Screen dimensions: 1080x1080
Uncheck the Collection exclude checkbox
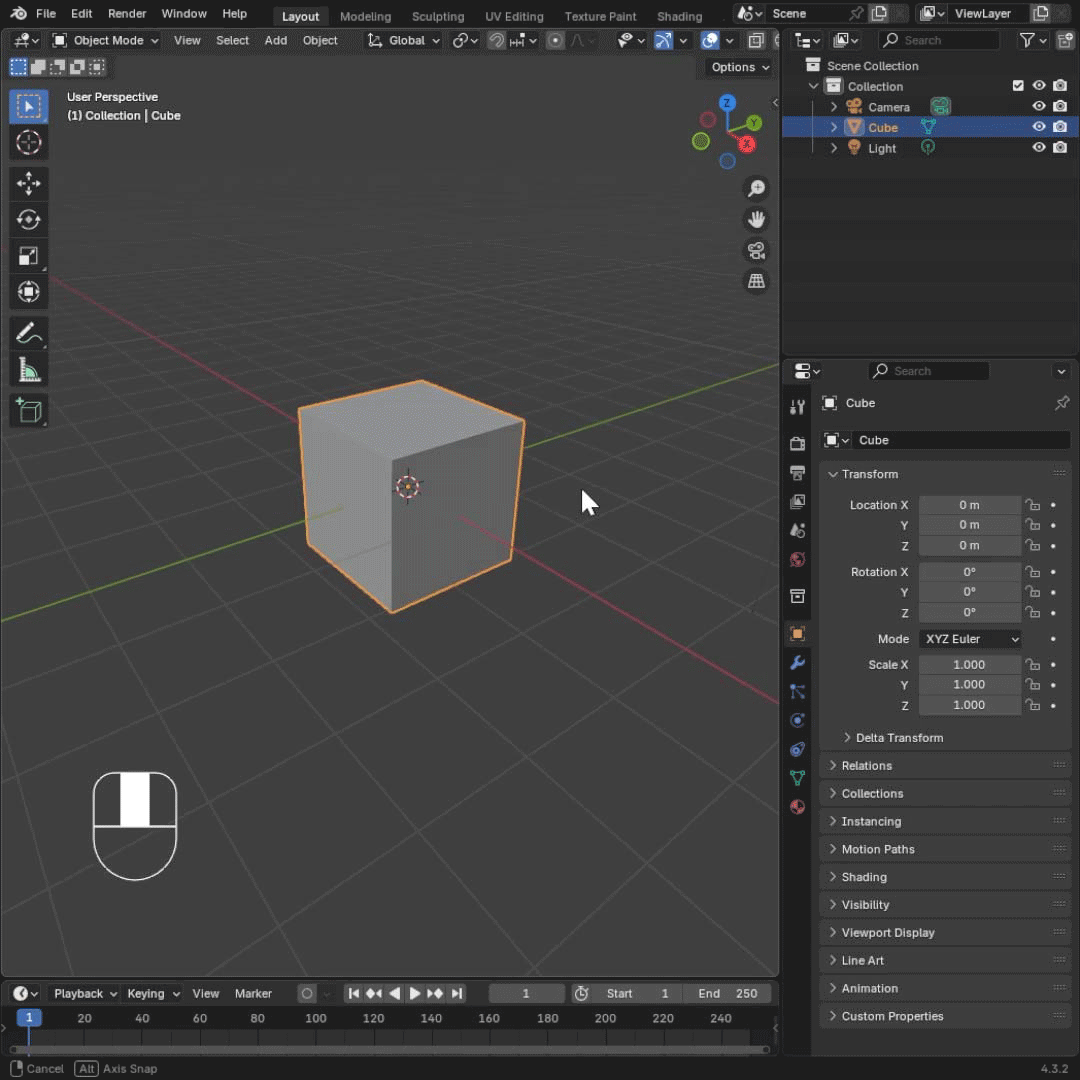(x=1018, y=86)
